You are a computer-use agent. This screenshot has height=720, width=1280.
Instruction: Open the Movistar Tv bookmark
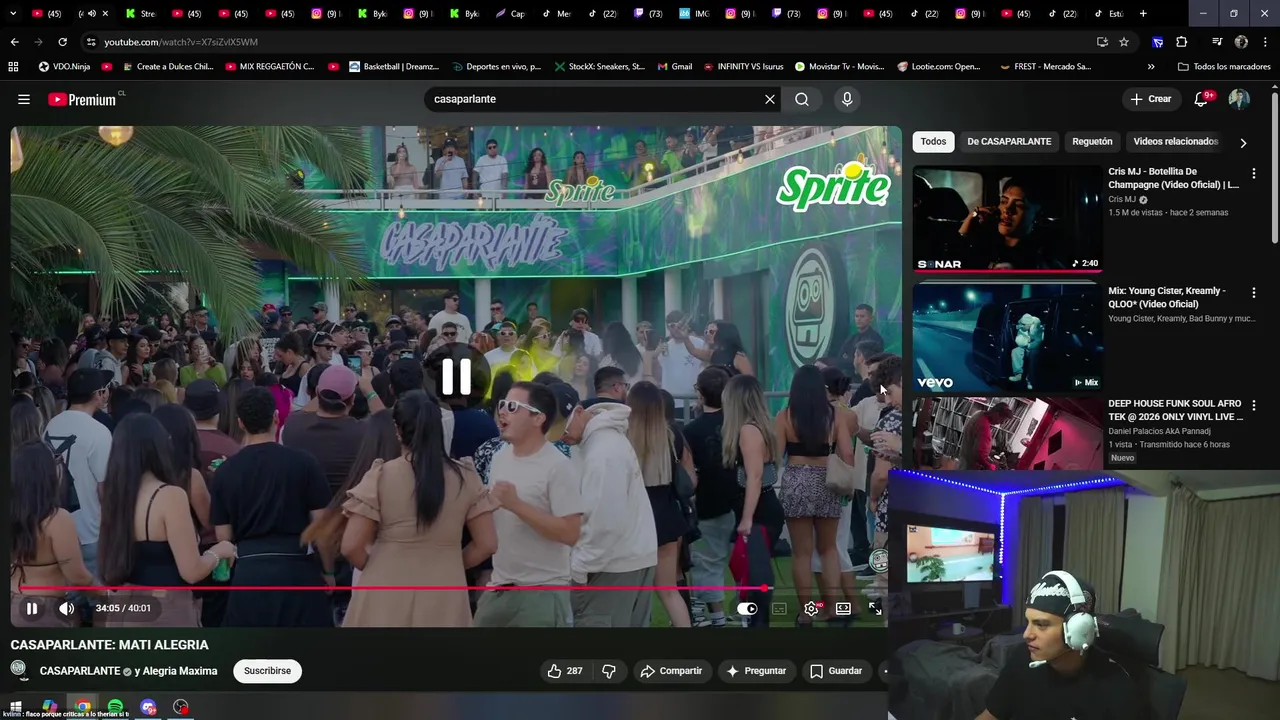coord(839,67)
